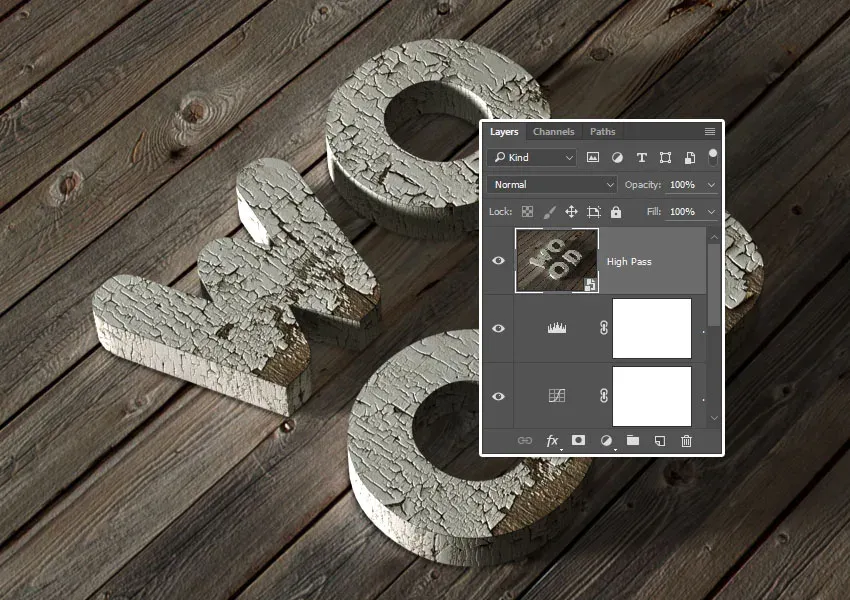Screen dimensions: 850x600
Task: Switch to the Paths tab
Action: point(602,132)
